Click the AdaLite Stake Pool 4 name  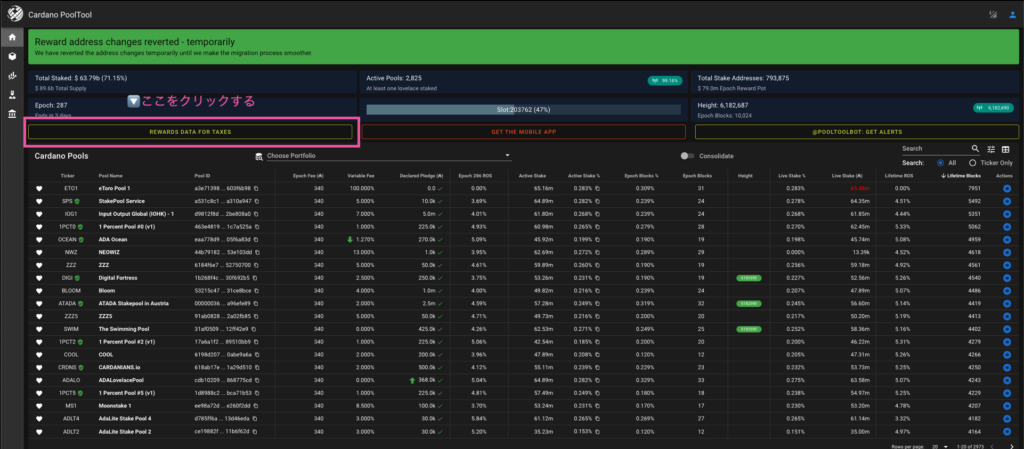pyautogui.click(x=125, y=419)
